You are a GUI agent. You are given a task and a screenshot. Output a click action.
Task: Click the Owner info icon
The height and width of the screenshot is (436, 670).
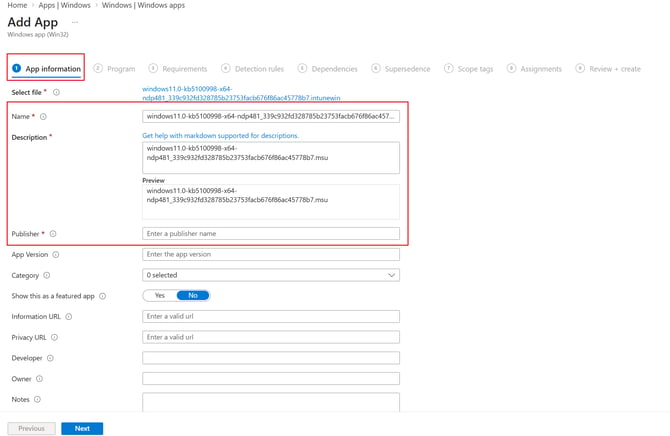[39, 379]
